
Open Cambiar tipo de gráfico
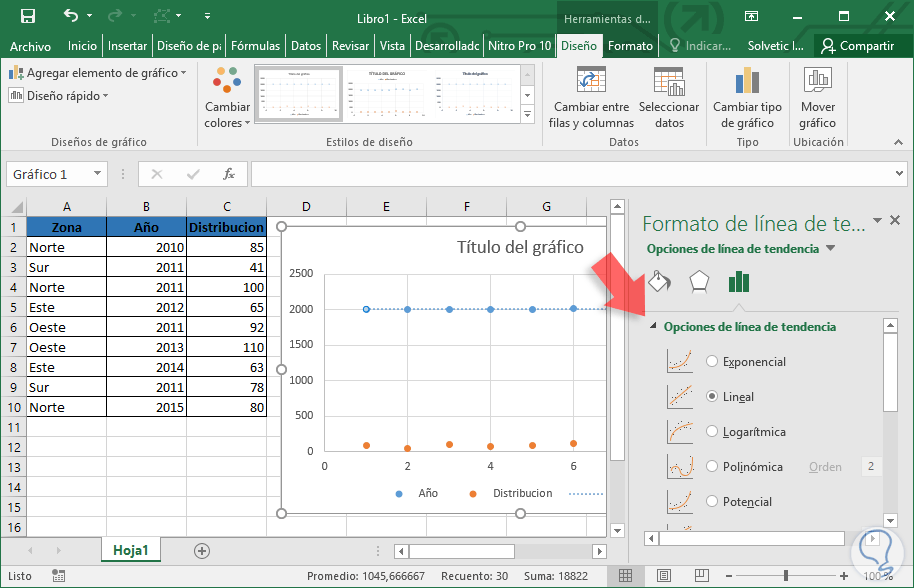(747, 82)
